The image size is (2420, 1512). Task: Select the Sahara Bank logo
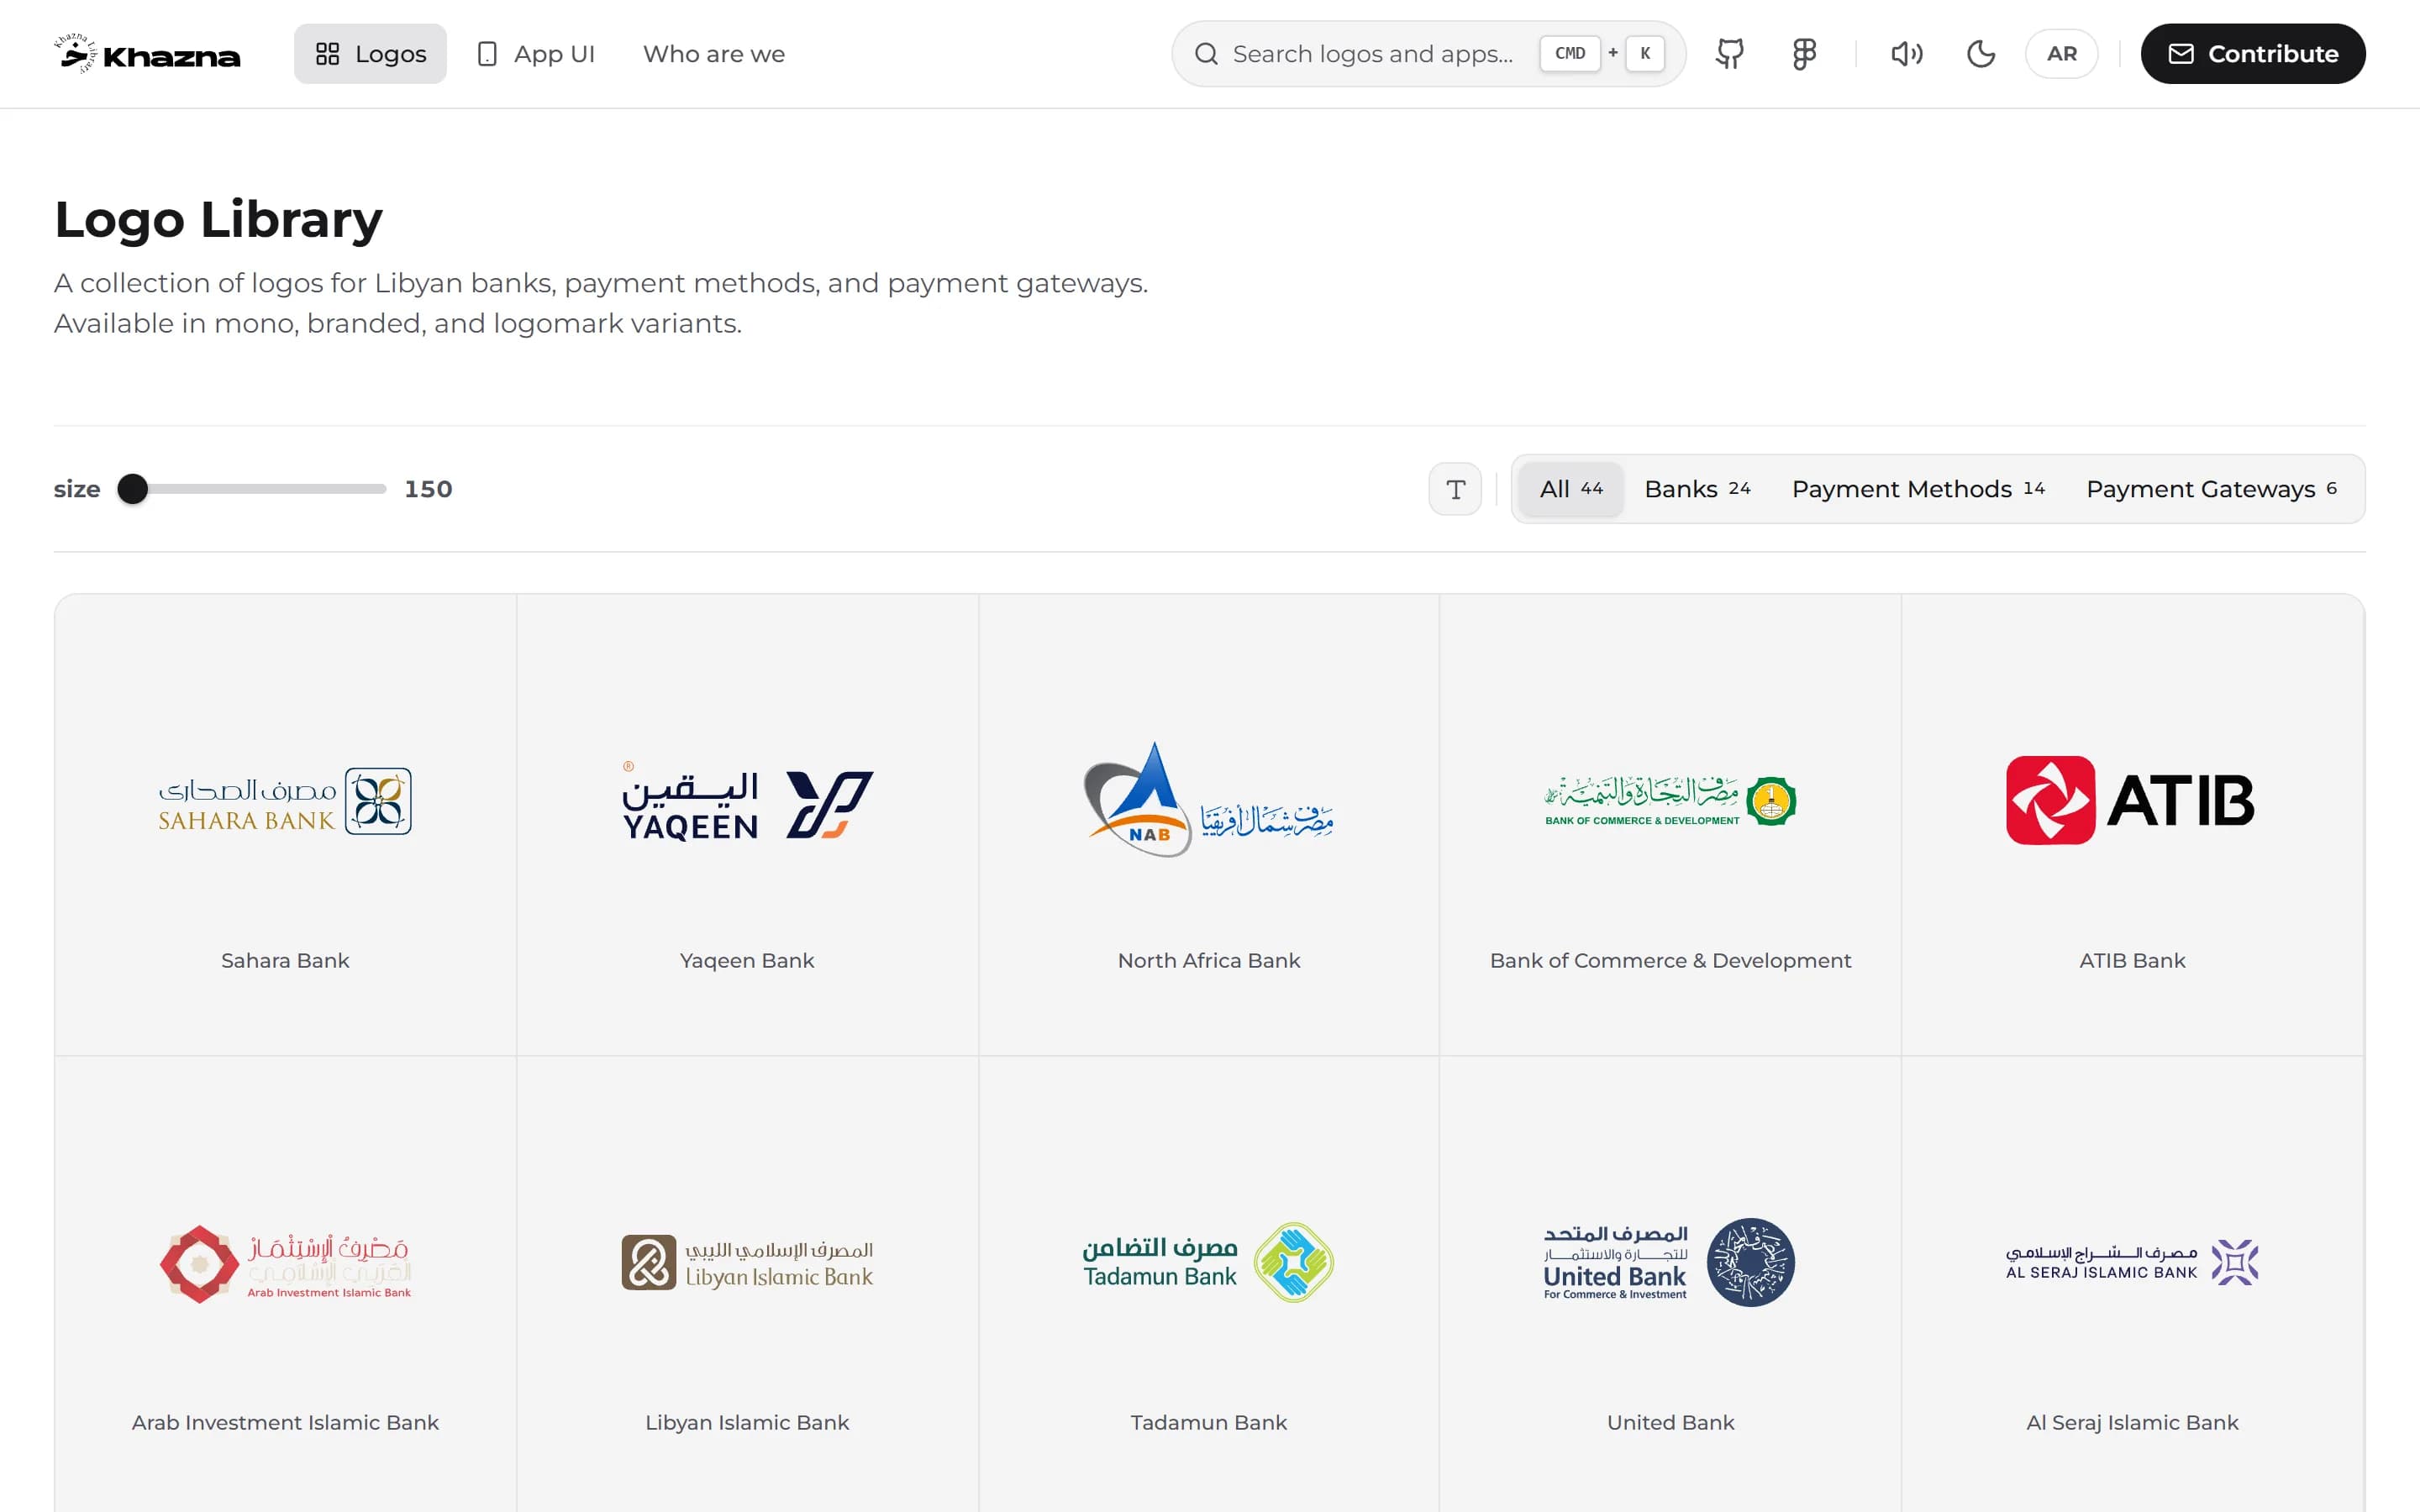[x=285, y=801]
